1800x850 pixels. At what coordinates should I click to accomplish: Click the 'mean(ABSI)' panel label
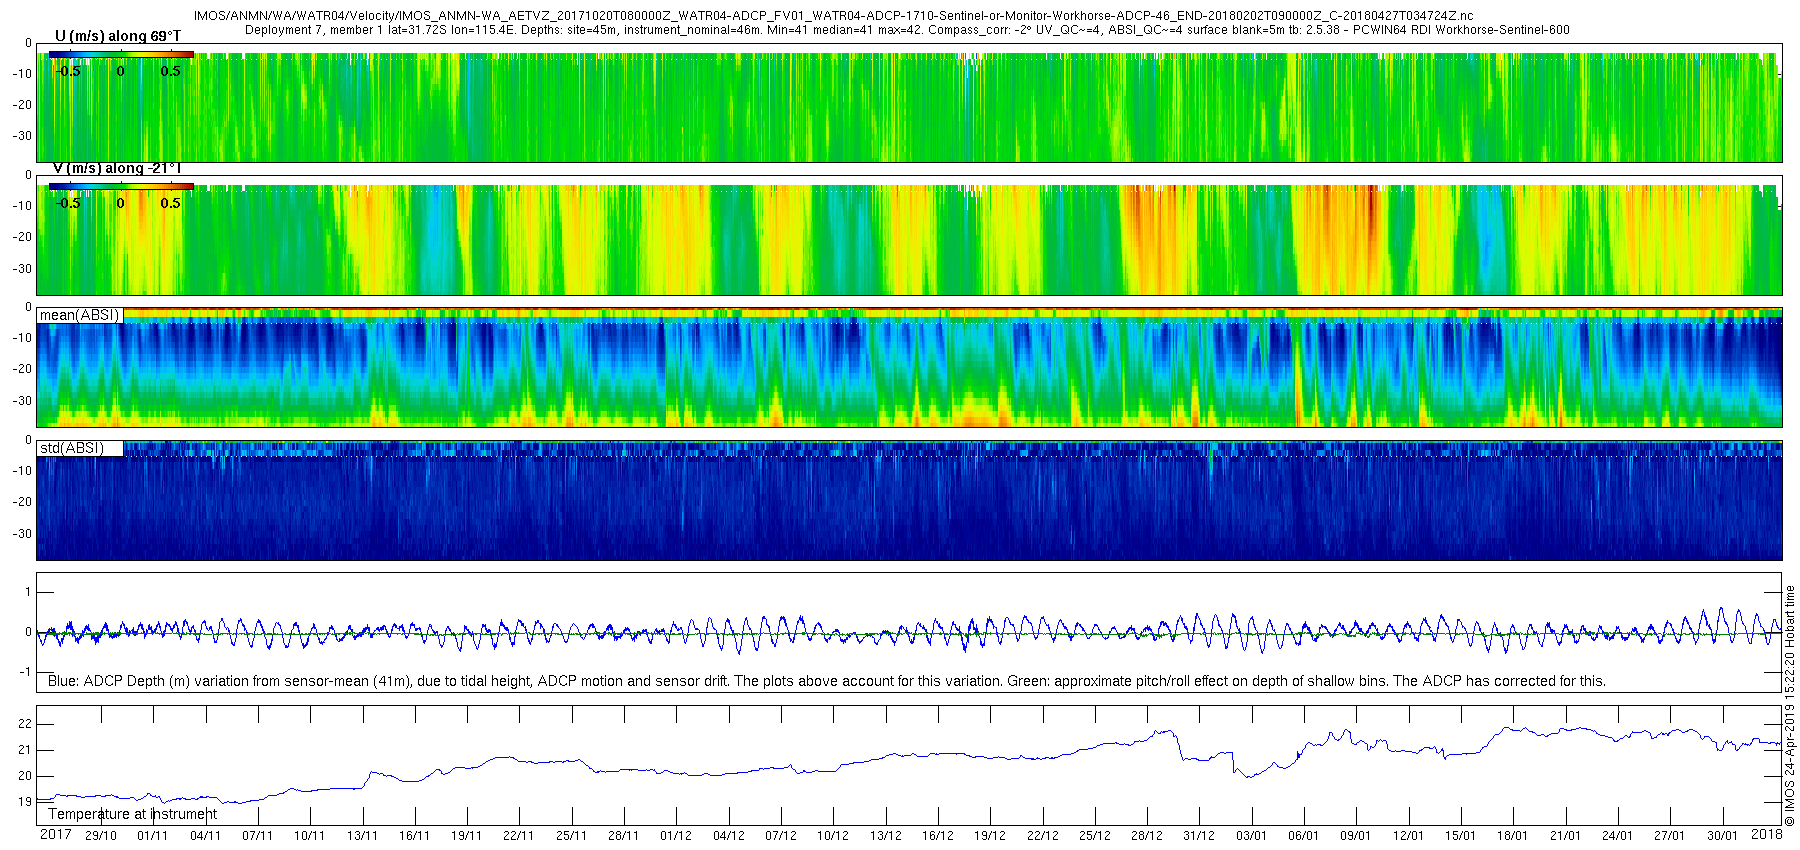80,315
